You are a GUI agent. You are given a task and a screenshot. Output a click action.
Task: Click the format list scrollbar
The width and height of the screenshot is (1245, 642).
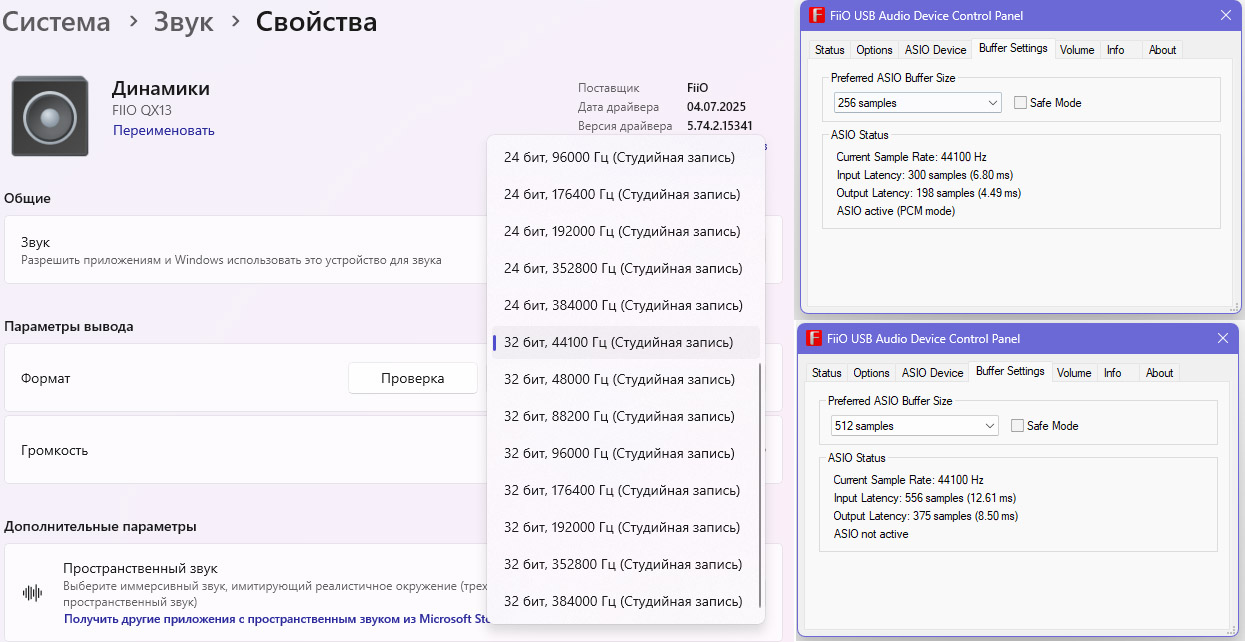click(761, 485)
